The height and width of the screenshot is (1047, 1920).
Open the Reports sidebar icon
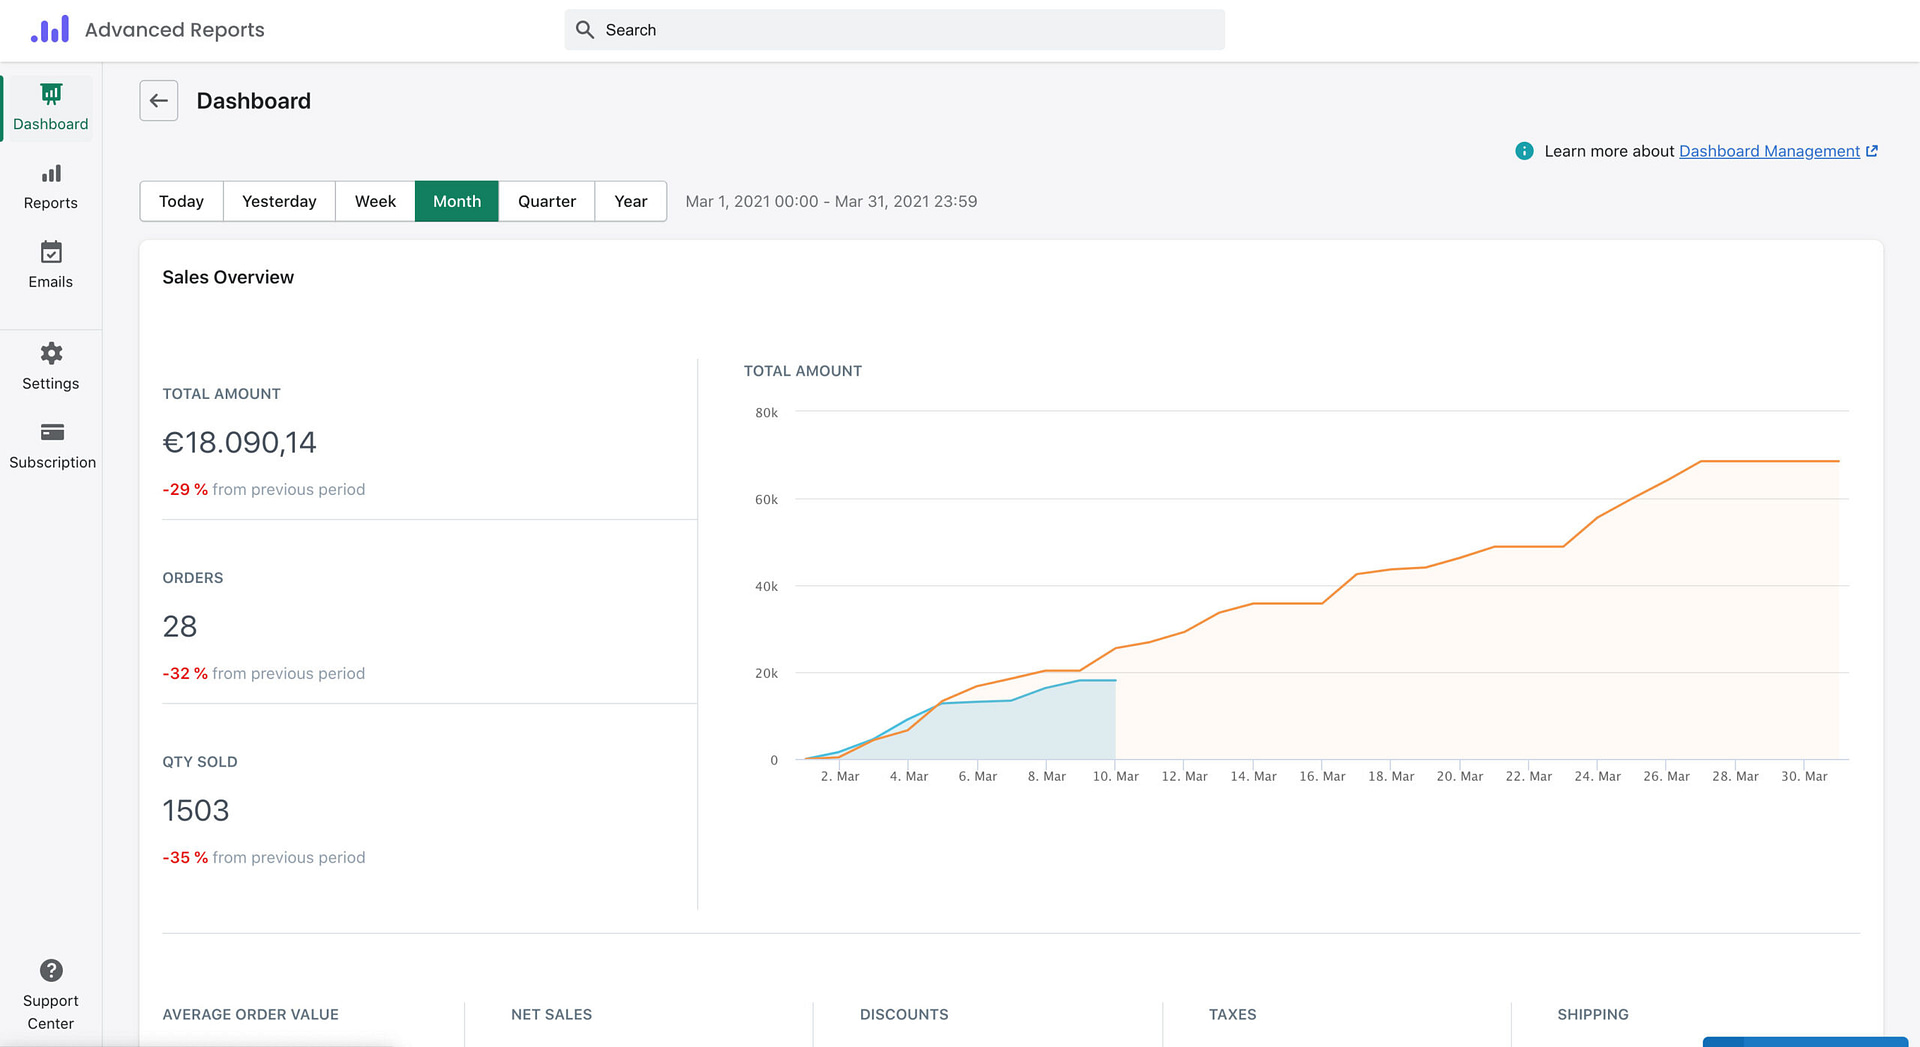pos(51,173)
